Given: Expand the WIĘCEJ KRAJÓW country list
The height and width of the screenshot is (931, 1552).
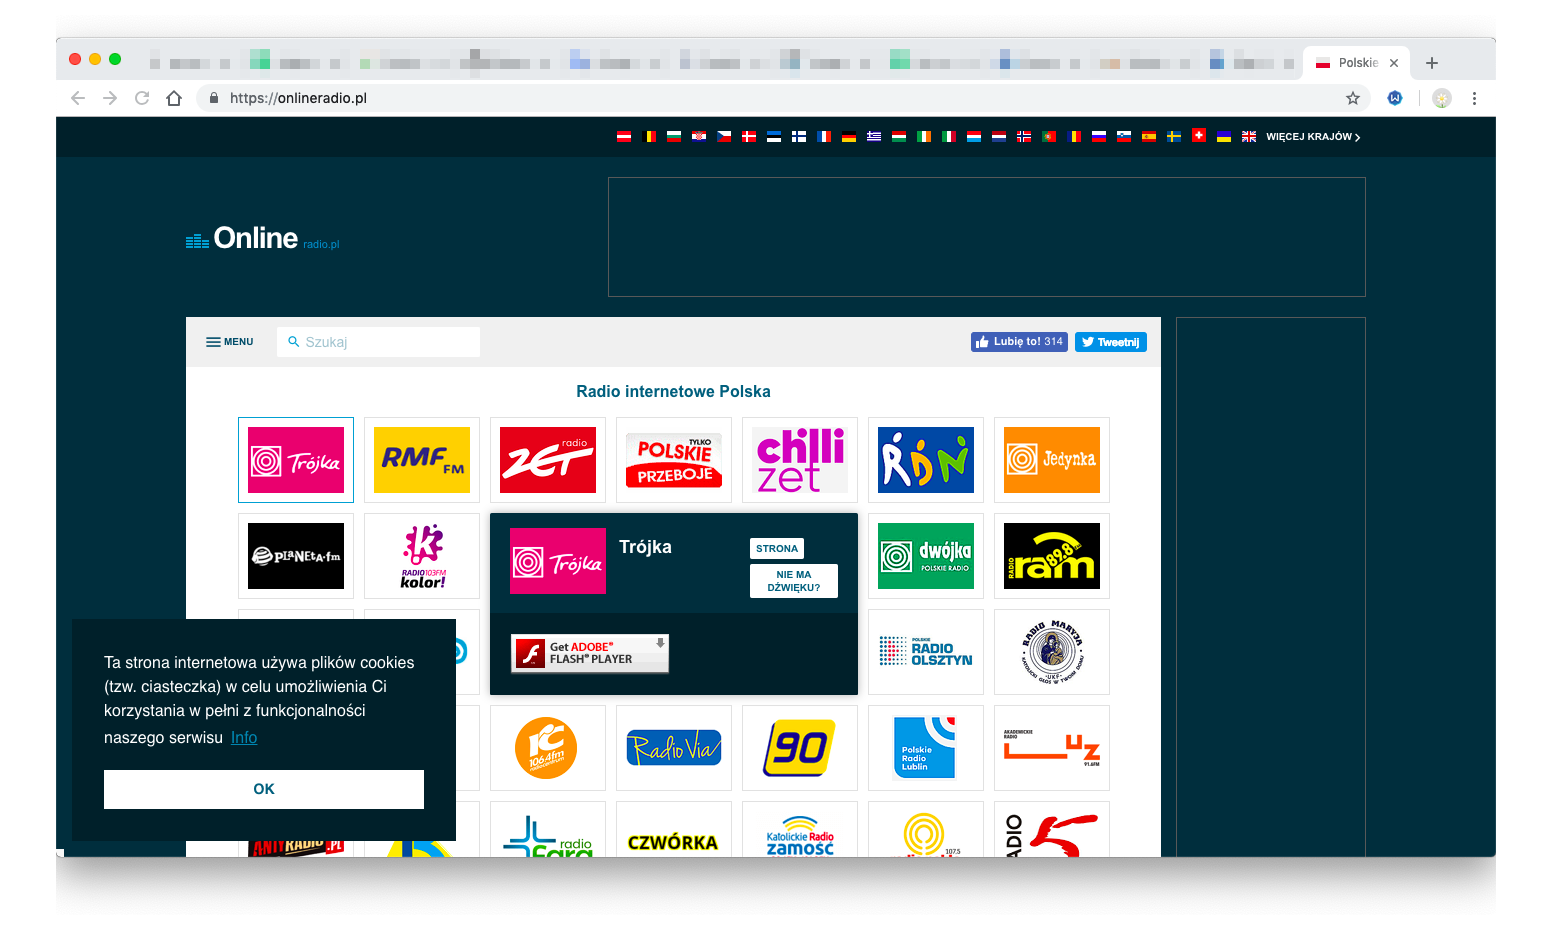Looking at the screenshot, I should (x=1308, y=136).
